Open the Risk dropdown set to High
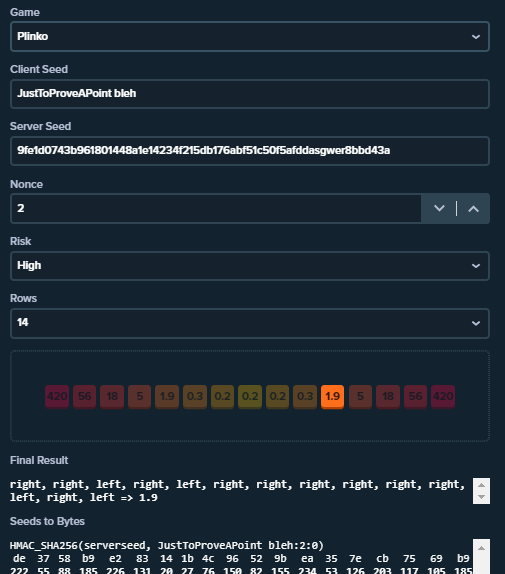 point(250,266)
